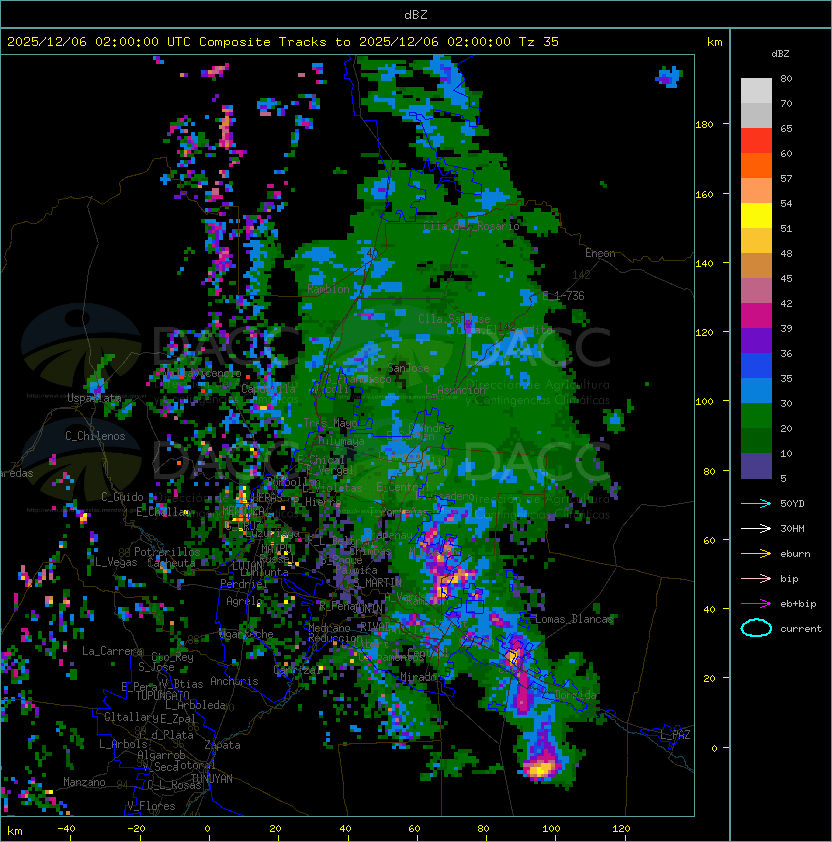Image resolution: width=832 pixels, height=842 pixels.
Task: Select the light blue swatch below the 35 label
Action: tap(756, 390)
